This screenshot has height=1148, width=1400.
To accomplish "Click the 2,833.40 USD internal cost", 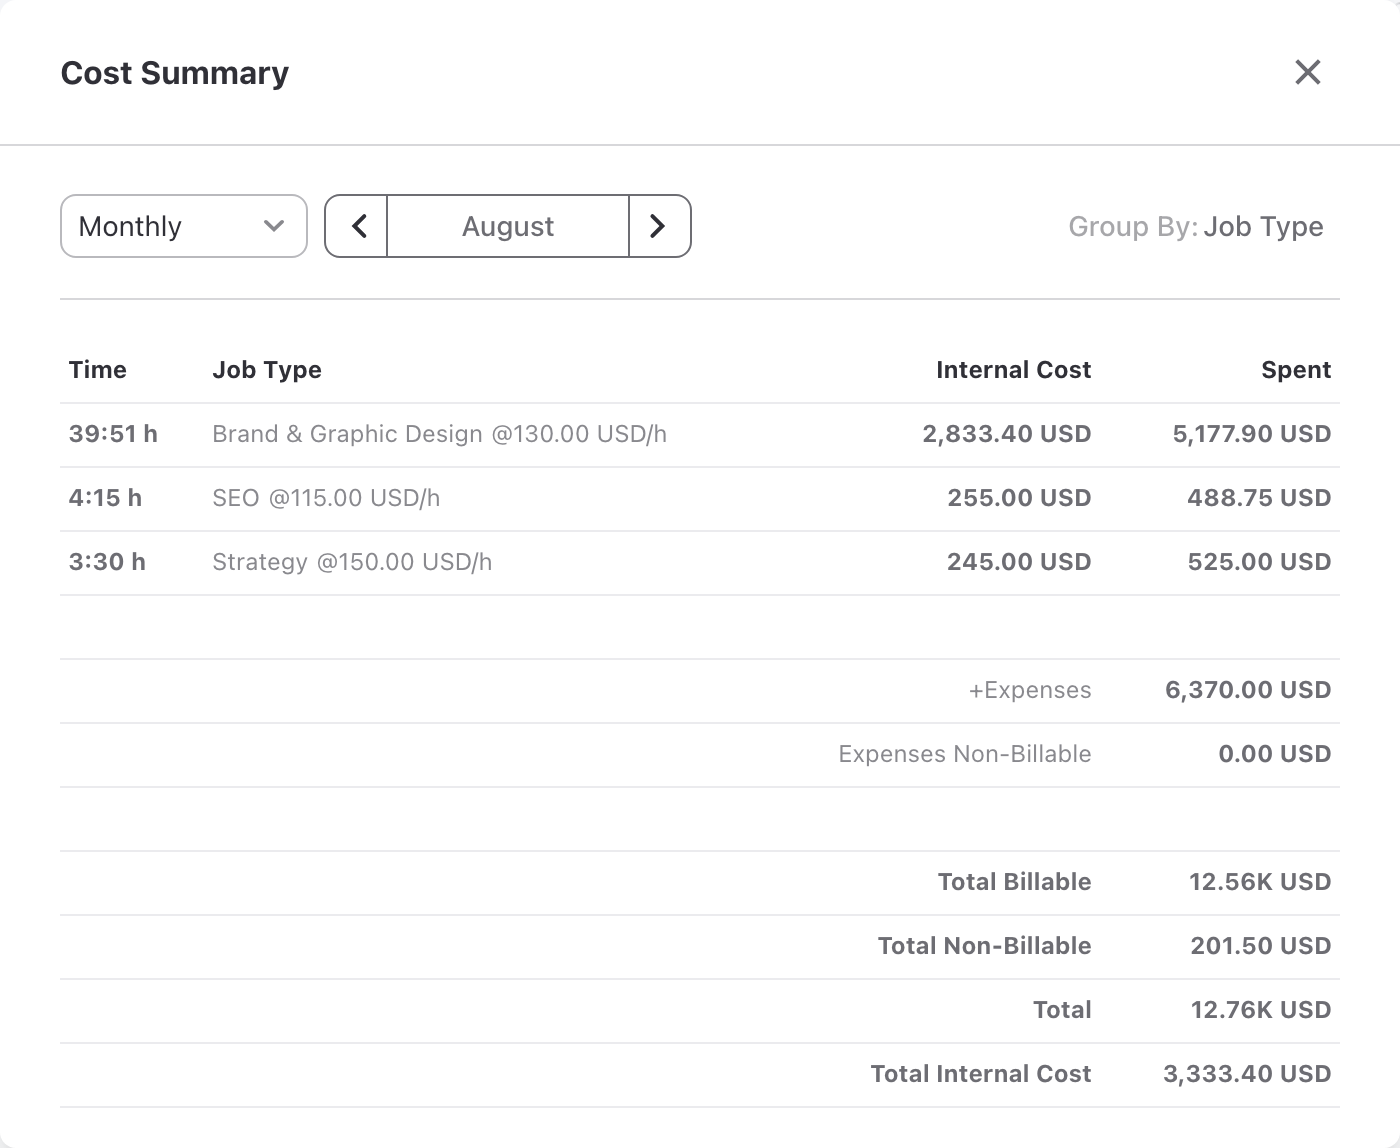I will (x=1007, y=434).
